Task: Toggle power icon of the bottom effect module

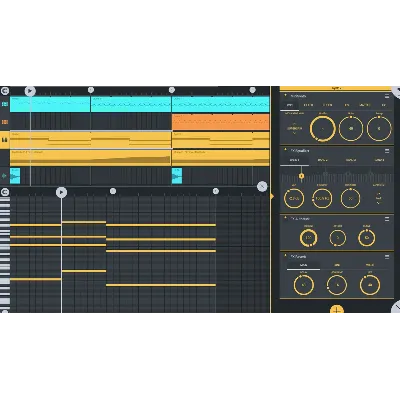Action: point(285,256)
